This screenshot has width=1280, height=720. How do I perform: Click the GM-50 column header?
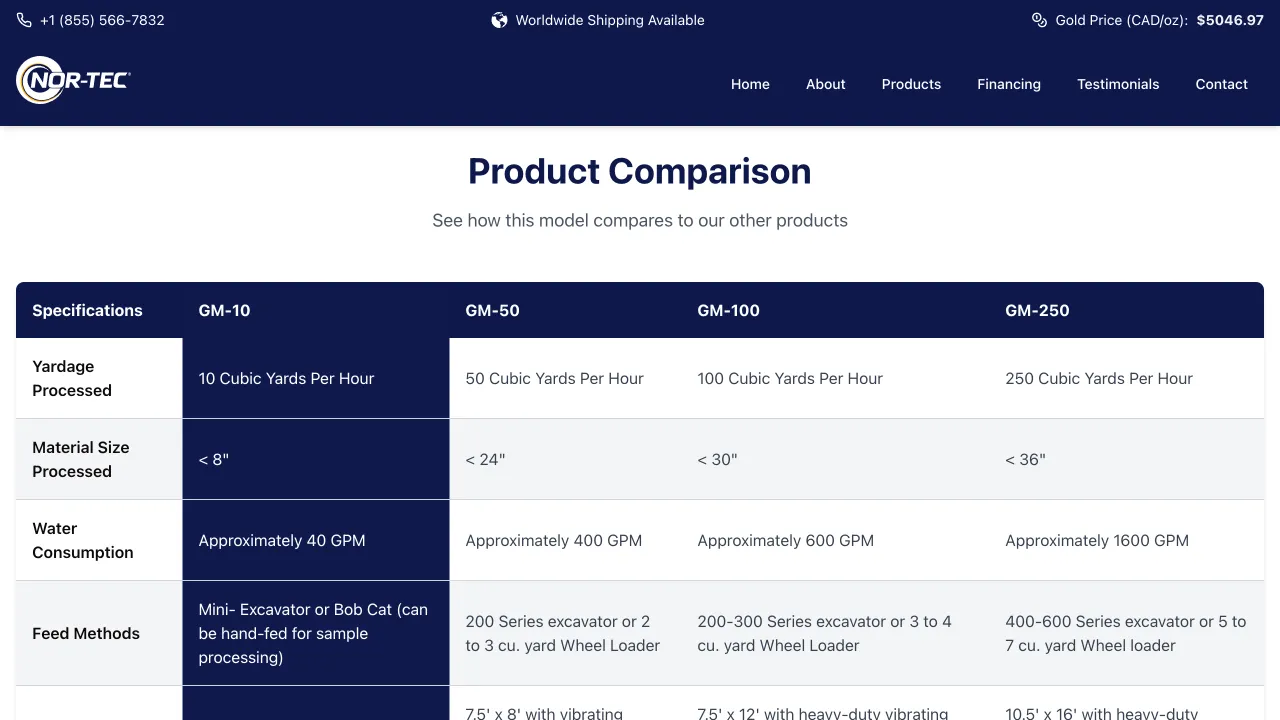pos(492,310)
